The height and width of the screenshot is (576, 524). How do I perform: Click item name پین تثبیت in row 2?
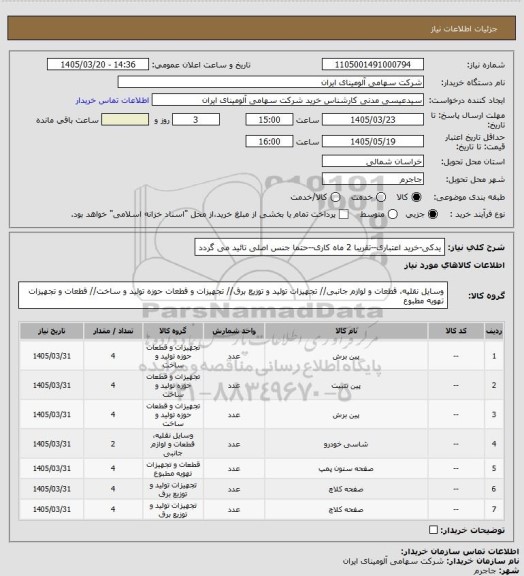coord(346,386)
